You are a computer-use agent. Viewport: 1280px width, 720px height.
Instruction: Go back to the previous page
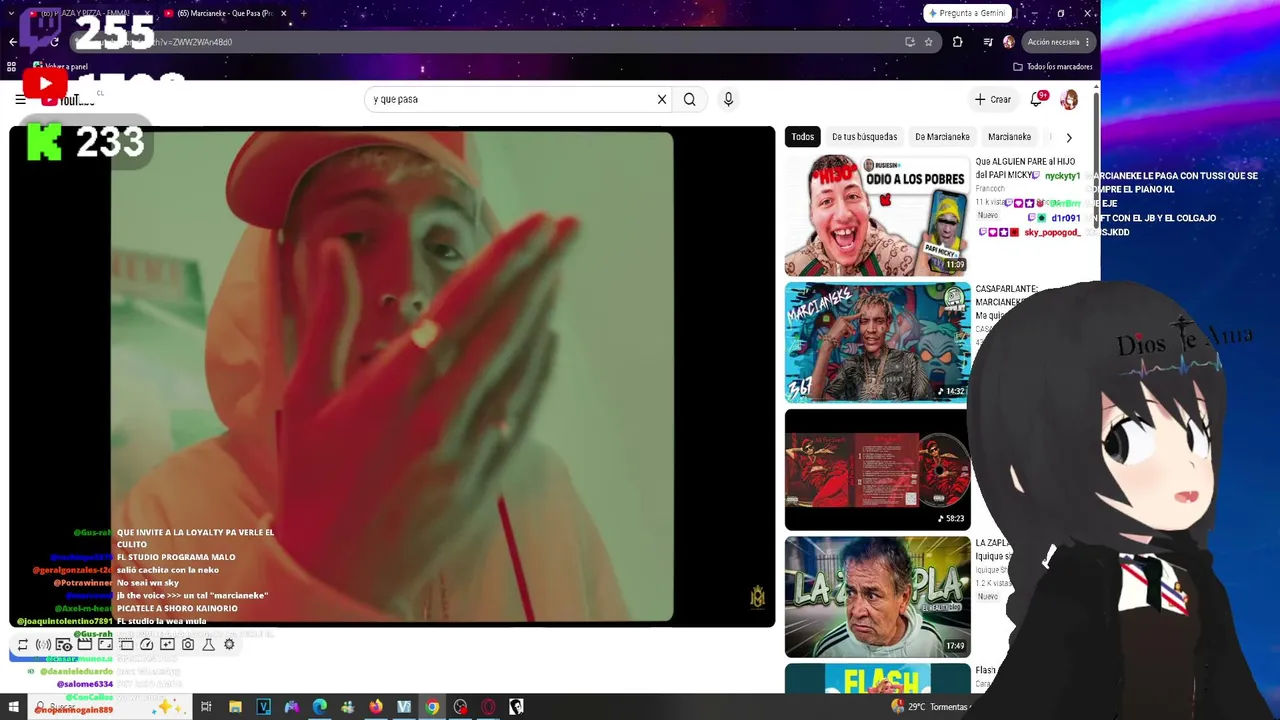(x=12, y=42)
